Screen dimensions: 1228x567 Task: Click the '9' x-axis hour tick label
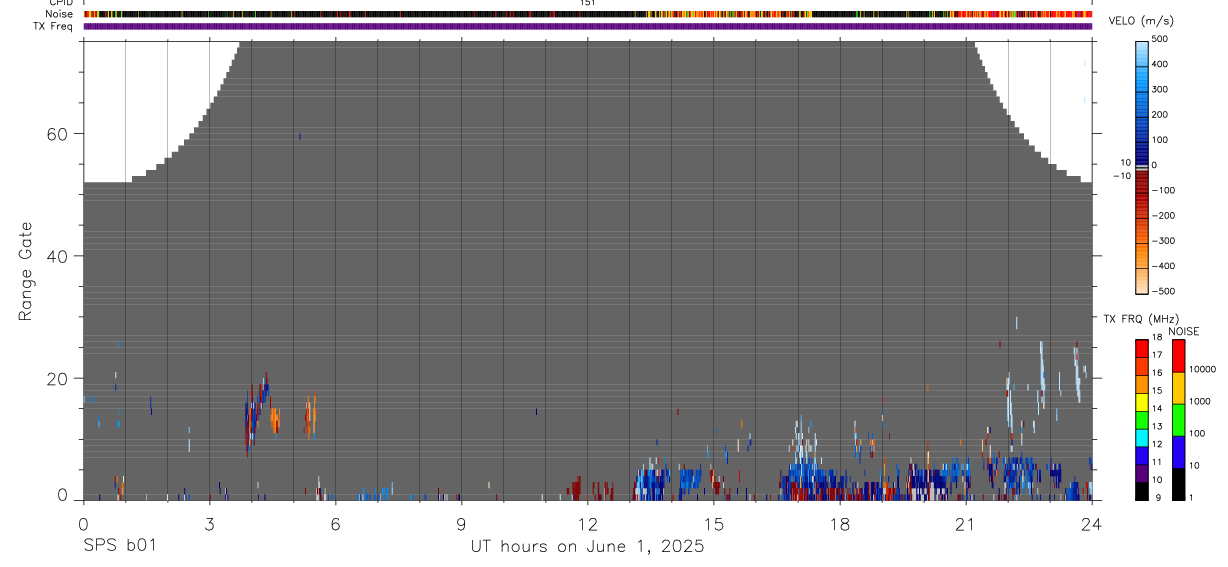pos(461,523)
